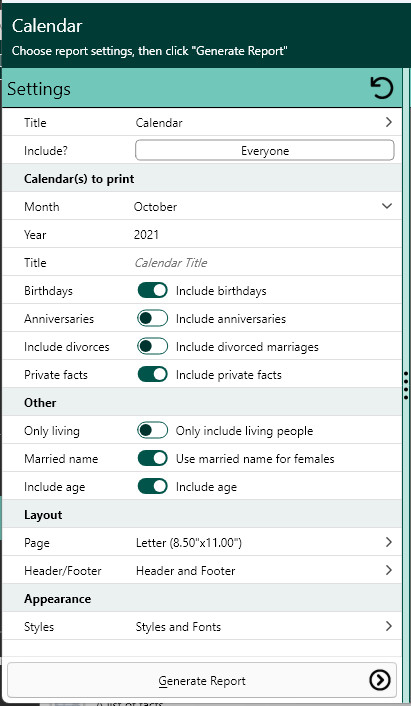Turn on Include divorced marriages switch

pos(153,346)
